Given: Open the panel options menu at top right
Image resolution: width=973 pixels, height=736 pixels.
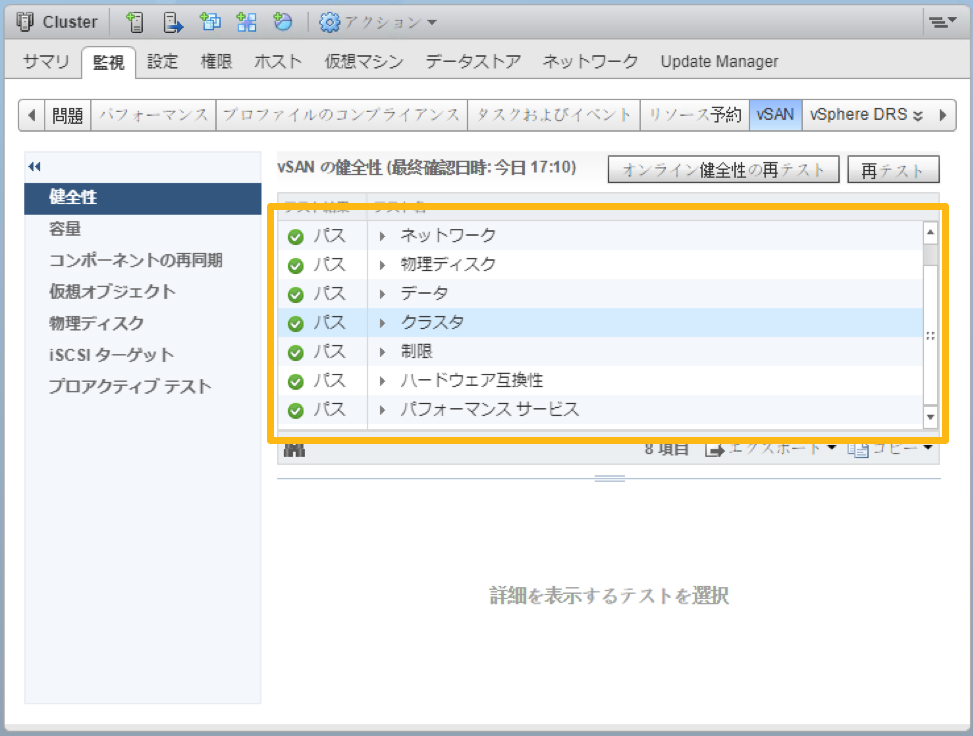Looking at the screenshot, I should tap(943, 22).
